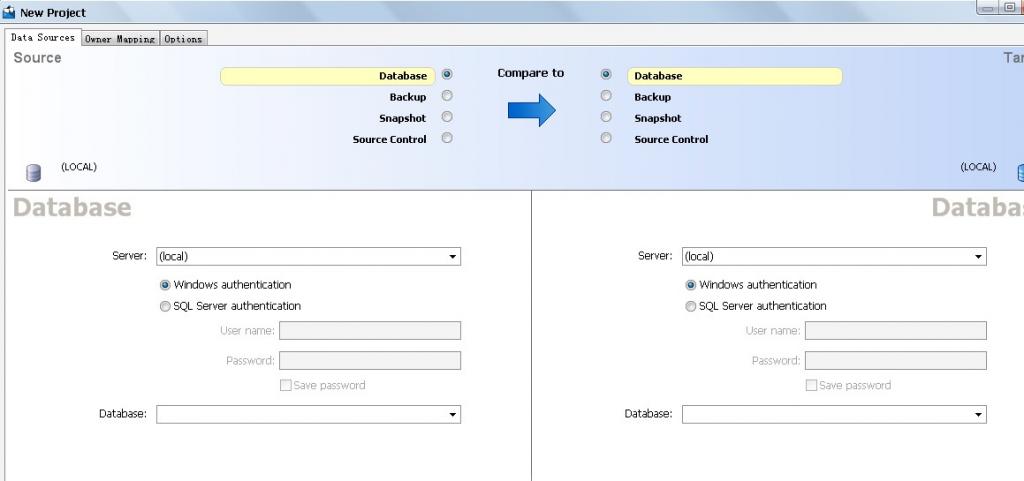Select the Source Database radio button
Viewport: 1024px width, 481px height.
pyautogui.click(x=447, y=75)
